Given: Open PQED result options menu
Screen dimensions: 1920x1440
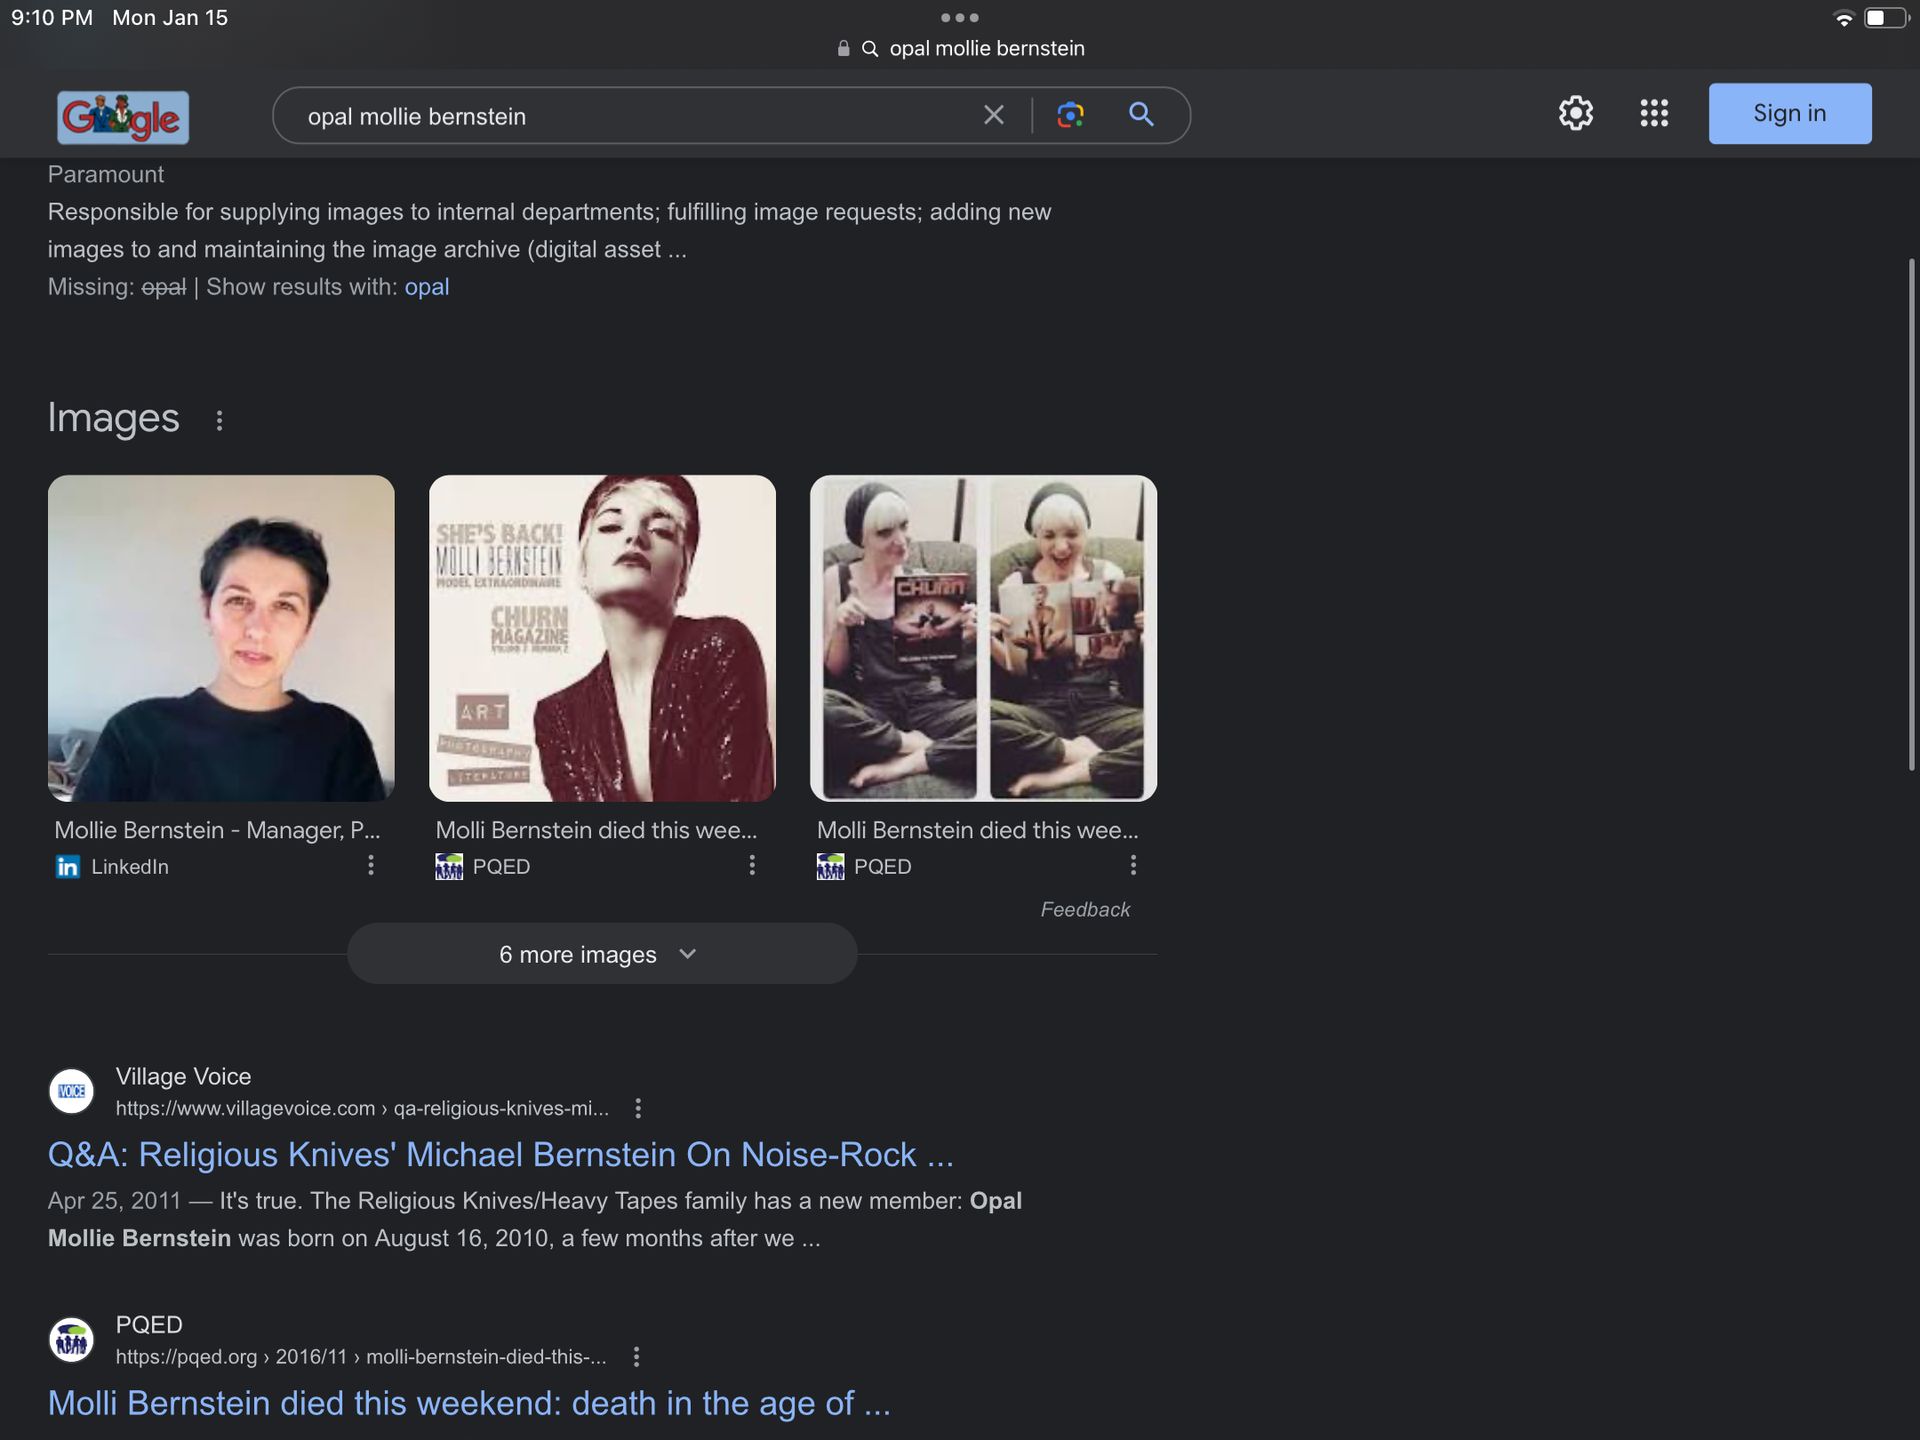Looking at the screenshot, I should (636, 1357).
